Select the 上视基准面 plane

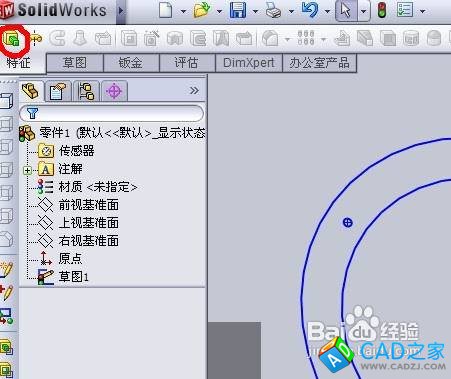click(78, 223)
